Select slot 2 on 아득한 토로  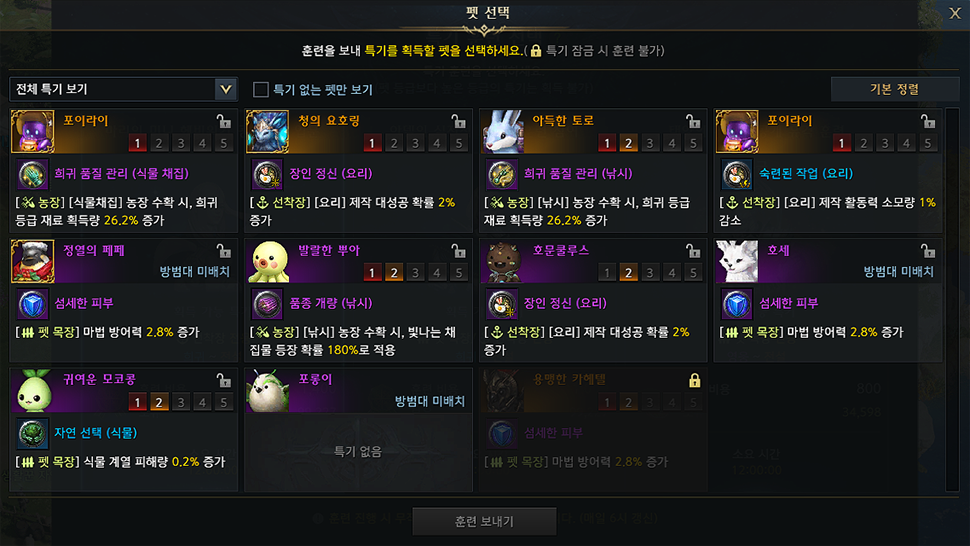tap(629, 143)
